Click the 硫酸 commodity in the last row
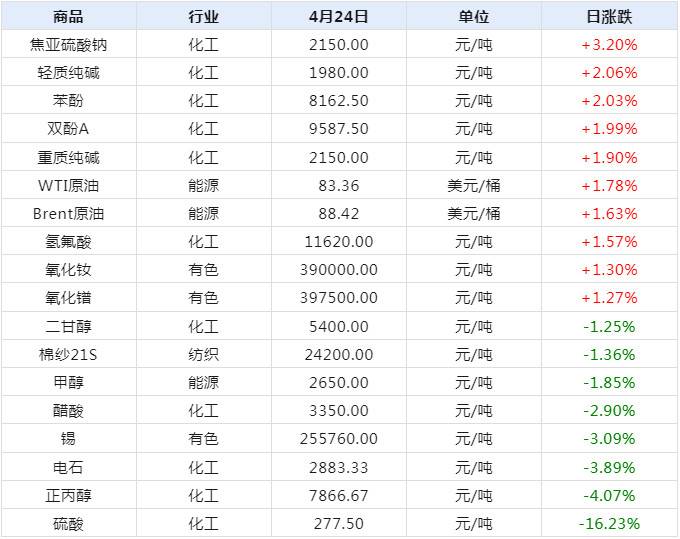Screen dimensions: 680x539 tap(68, 523)
